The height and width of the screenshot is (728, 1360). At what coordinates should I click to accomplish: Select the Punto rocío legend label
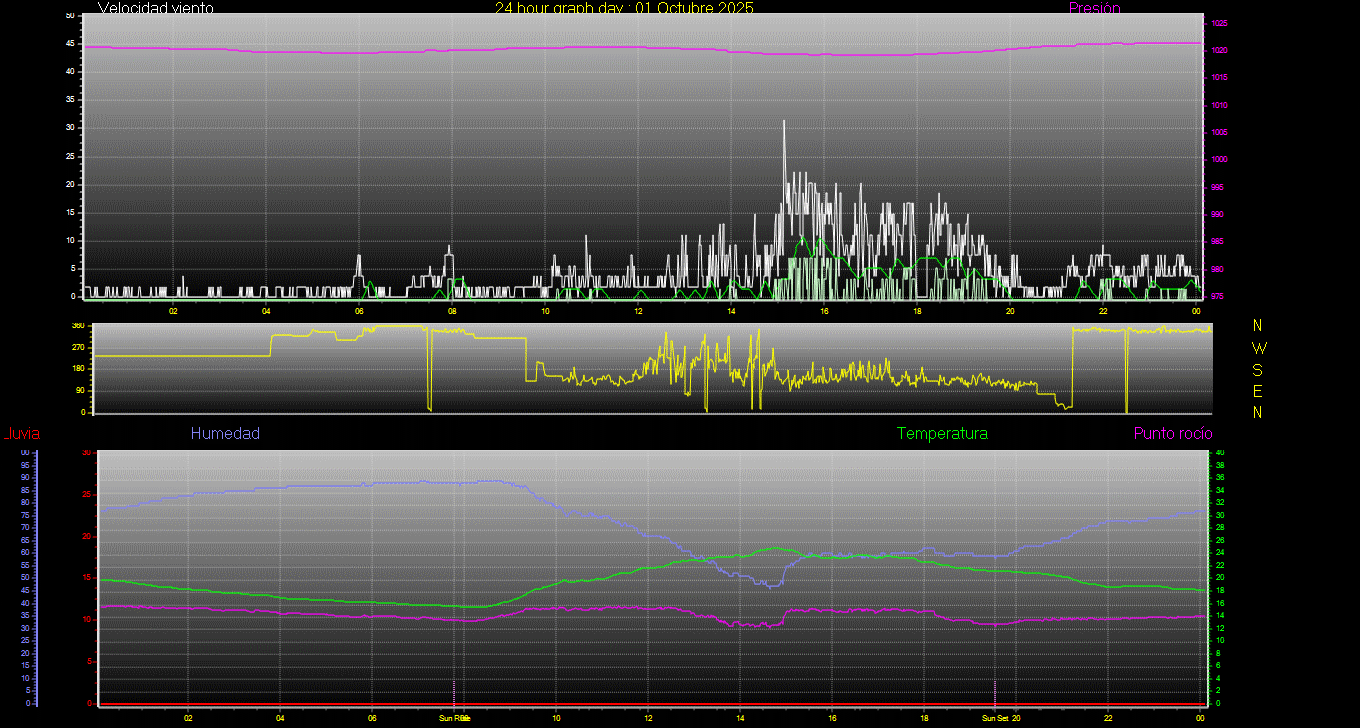(1173, 434)
